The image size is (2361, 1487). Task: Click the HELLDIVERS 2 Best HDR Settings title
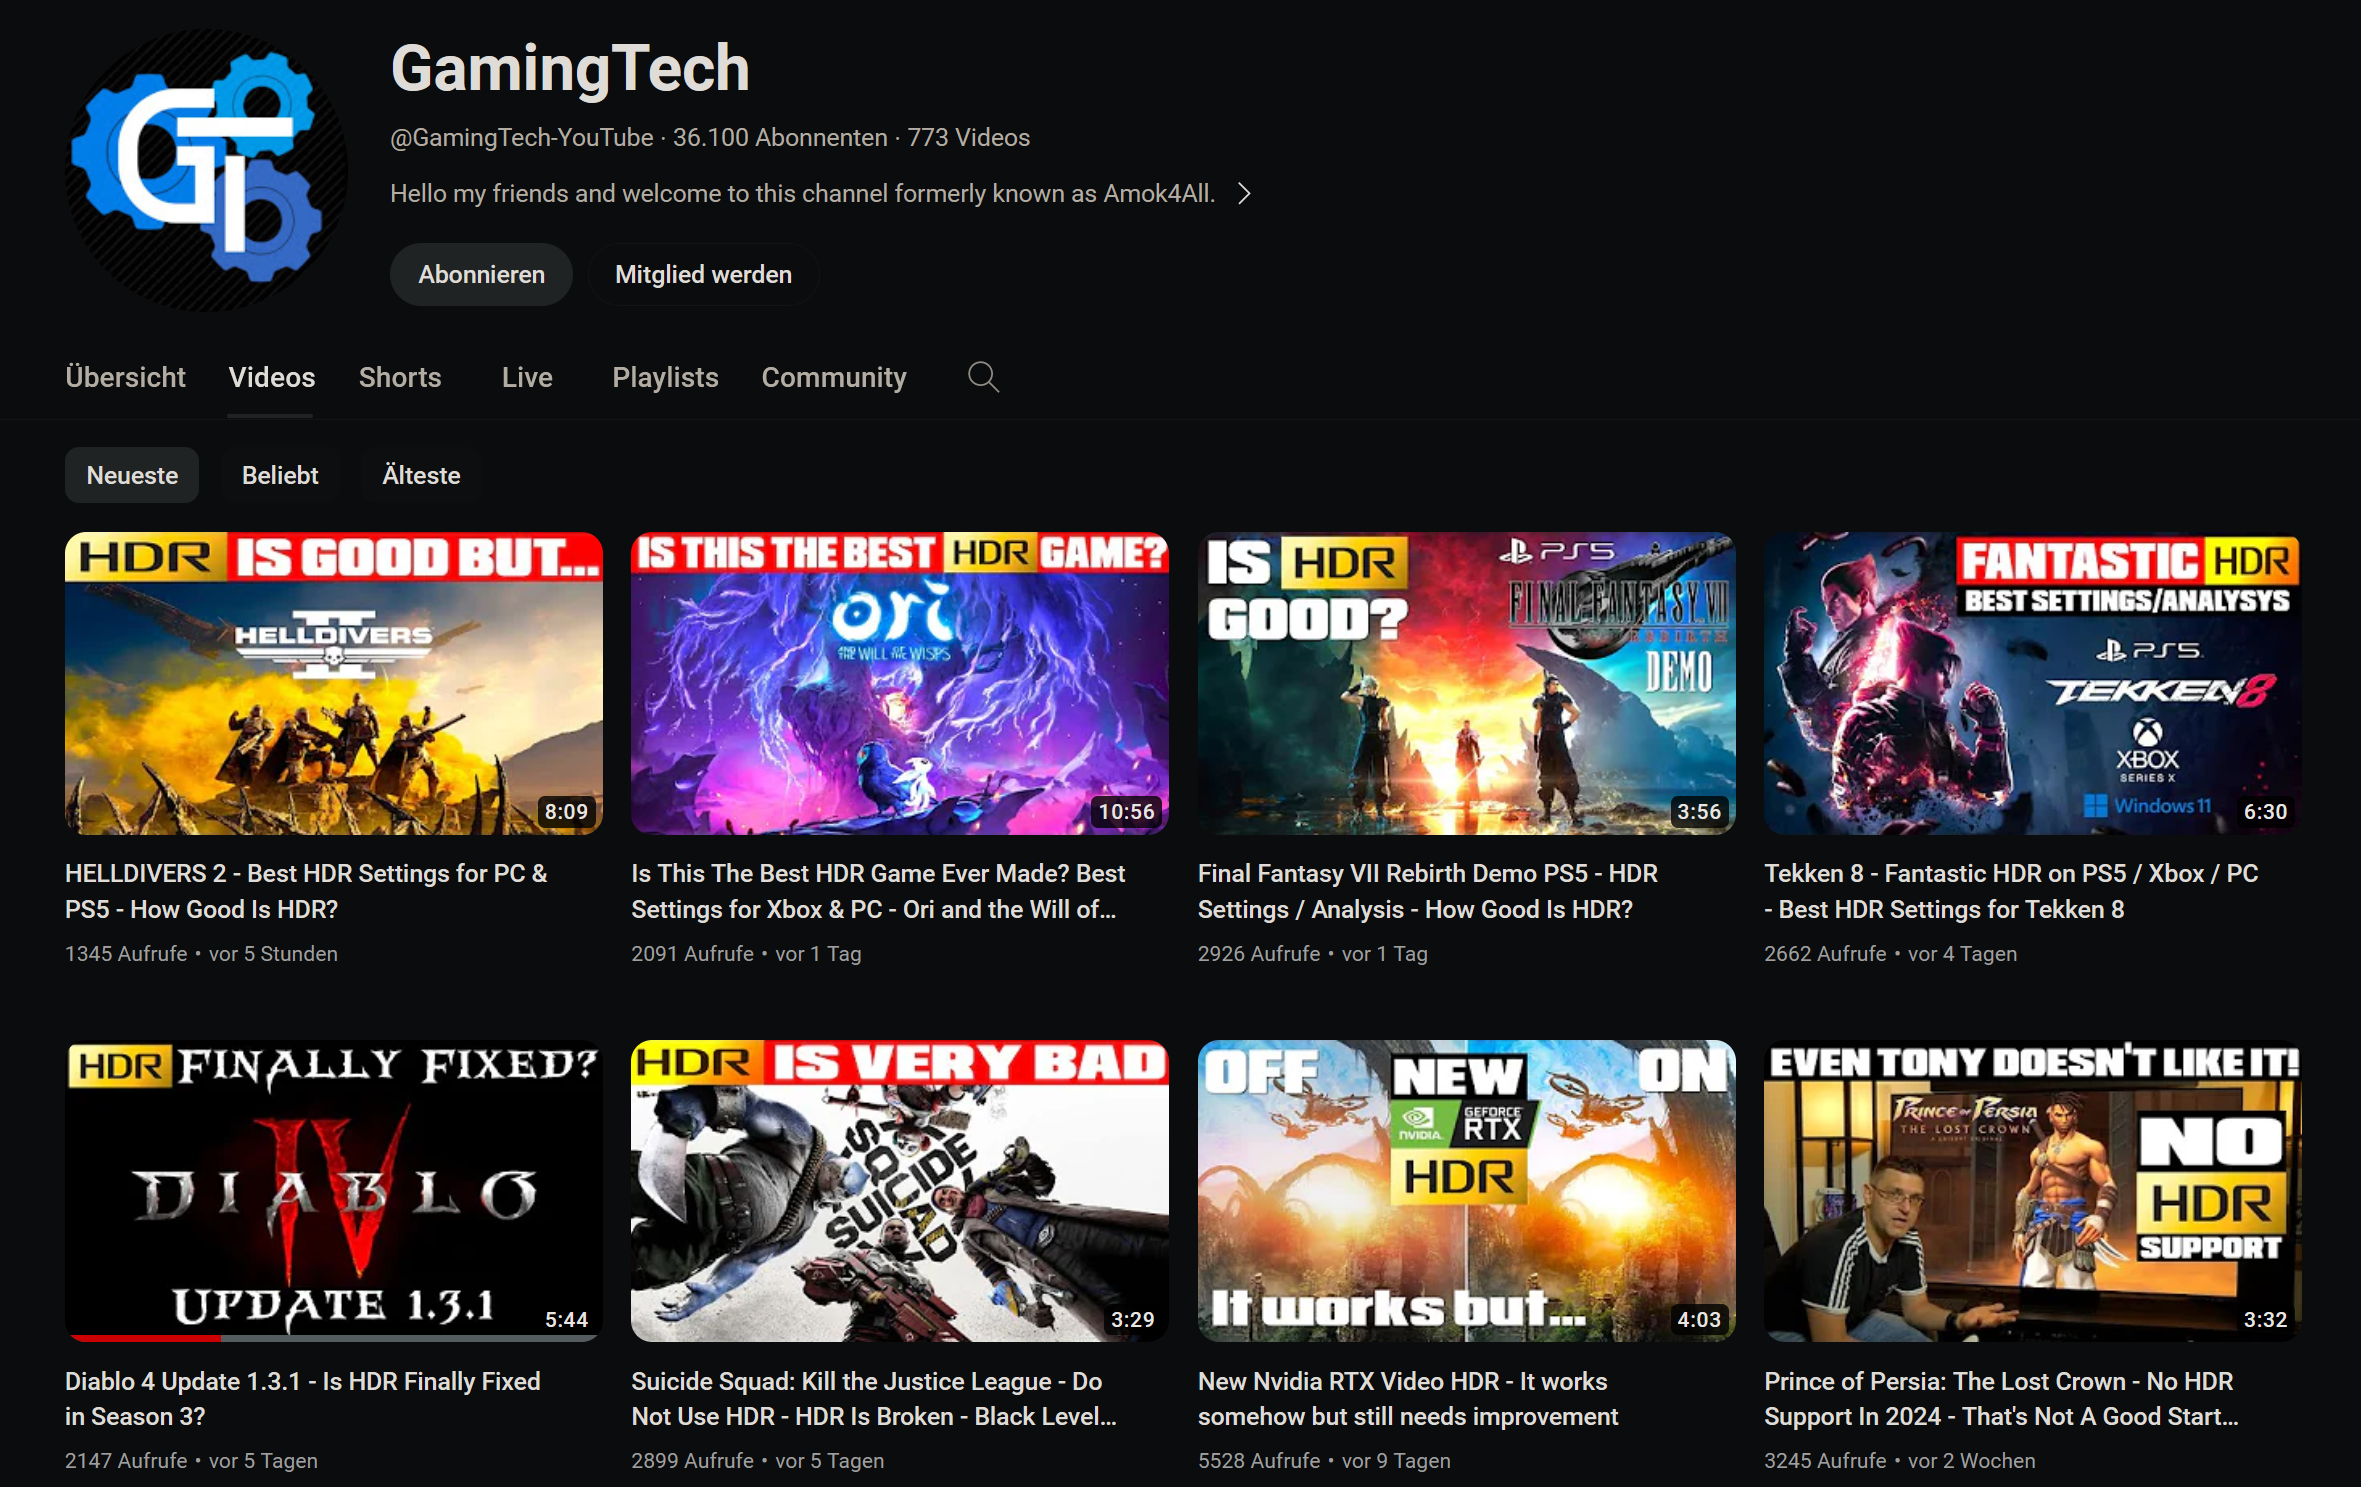coord(306,891)
